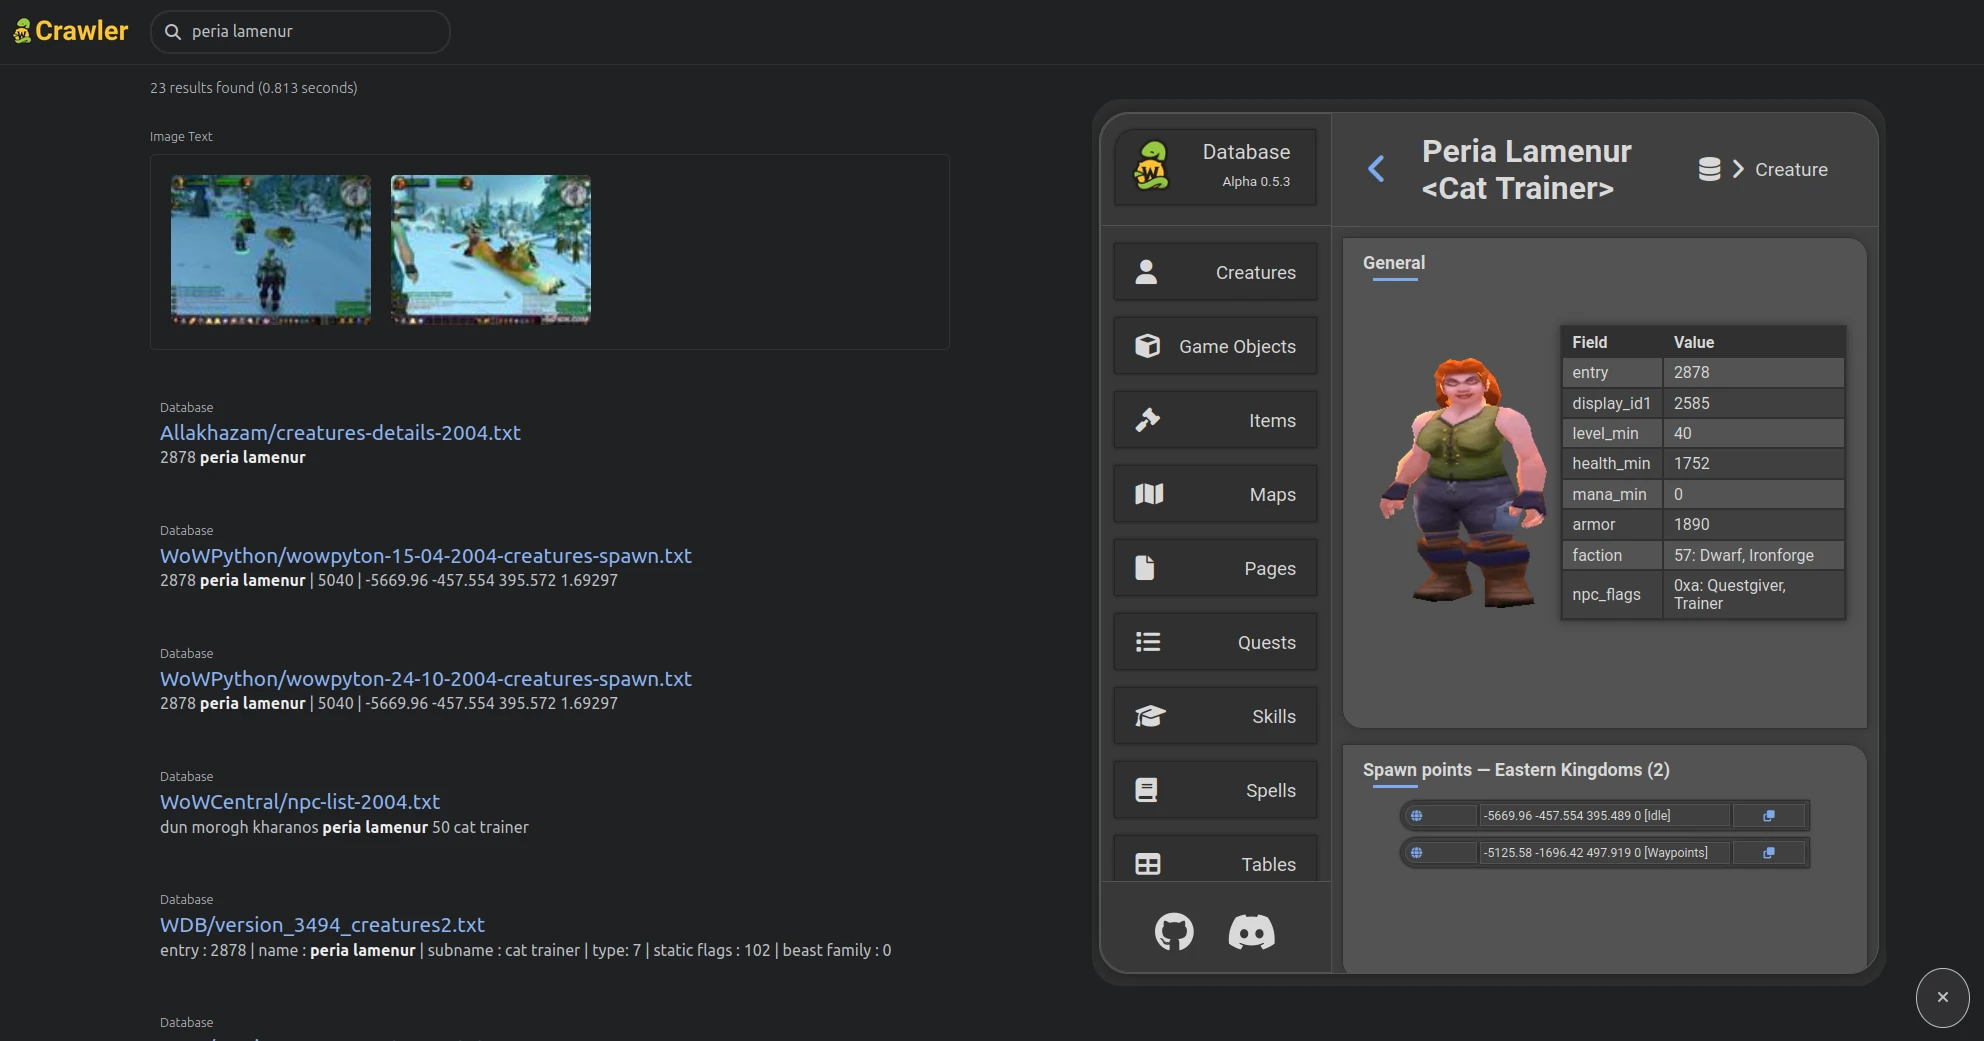
Task: Click the globe icon for the Waypoints spawn
Action: pos(1416,853)
